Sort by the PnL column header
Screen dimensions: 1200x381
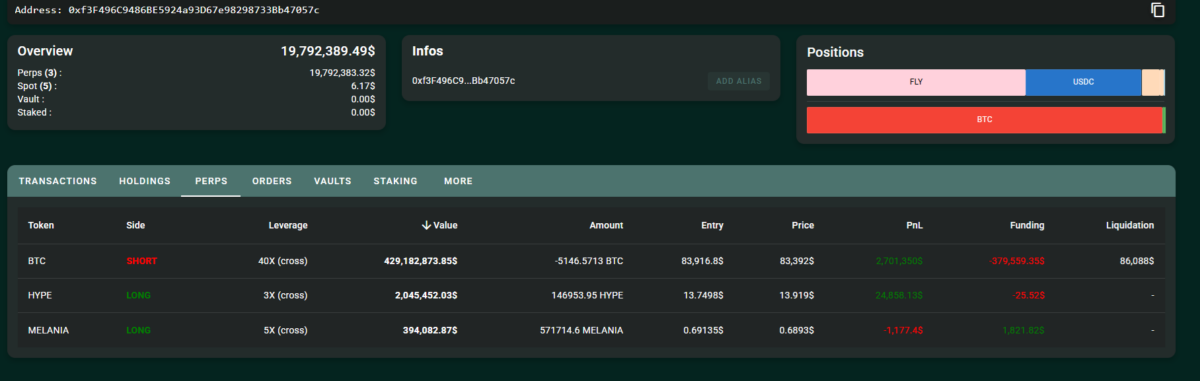coord(914,226)
